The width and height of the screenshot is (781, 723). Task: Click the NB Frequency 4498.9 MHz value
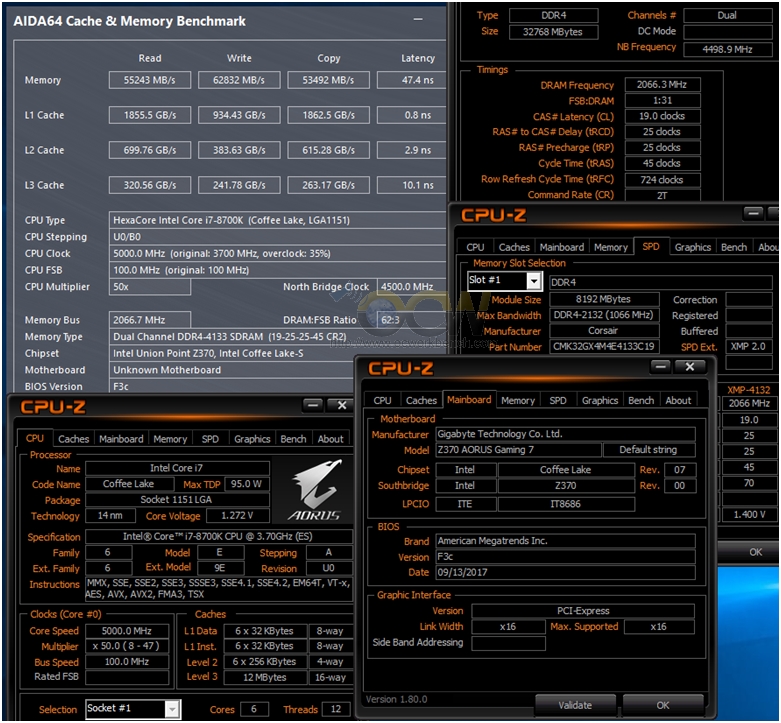(x=727, y=49)
